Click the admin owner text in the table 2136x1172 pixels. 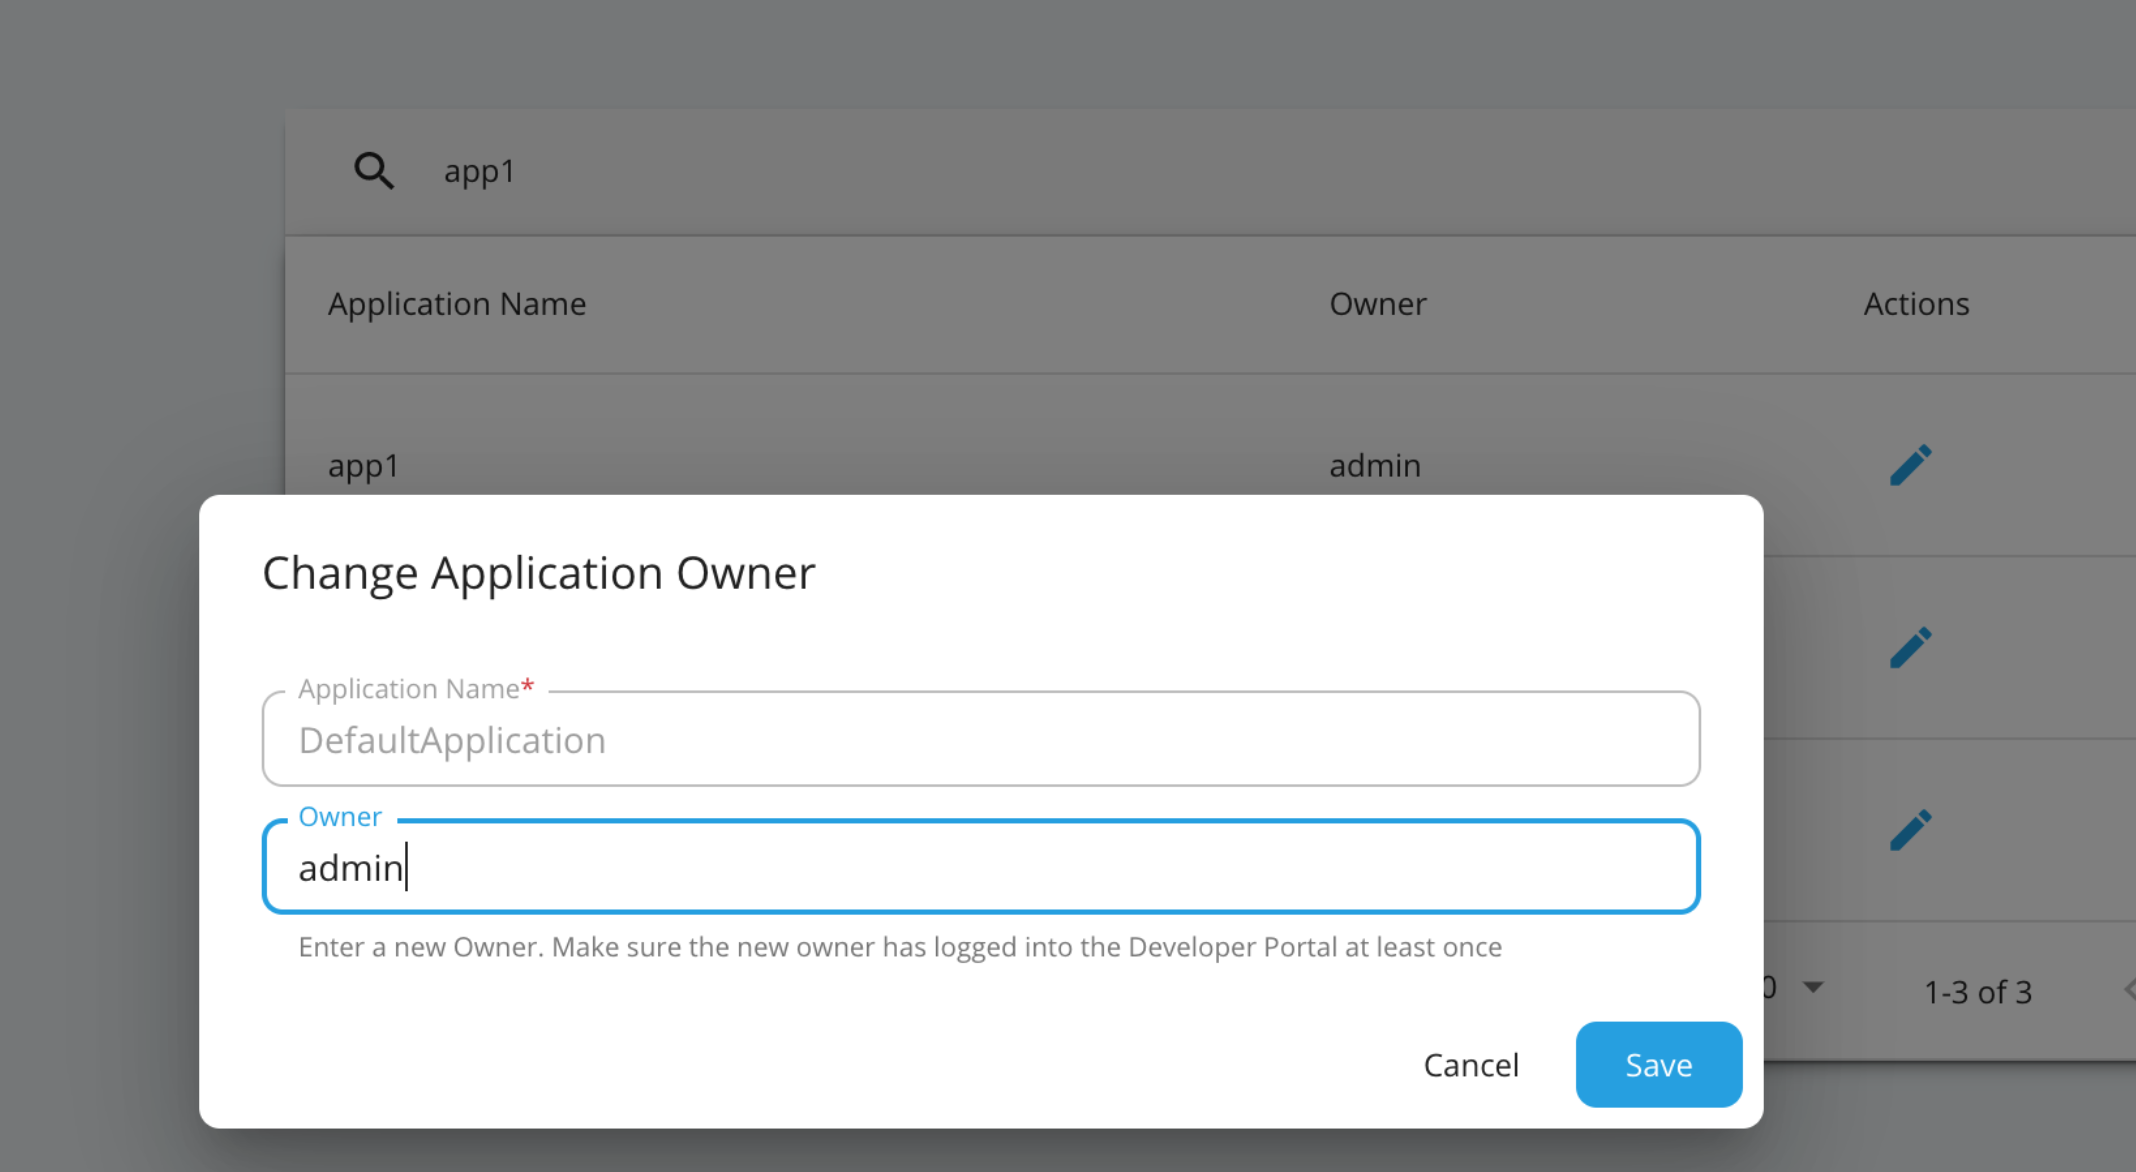[1374, 465]
